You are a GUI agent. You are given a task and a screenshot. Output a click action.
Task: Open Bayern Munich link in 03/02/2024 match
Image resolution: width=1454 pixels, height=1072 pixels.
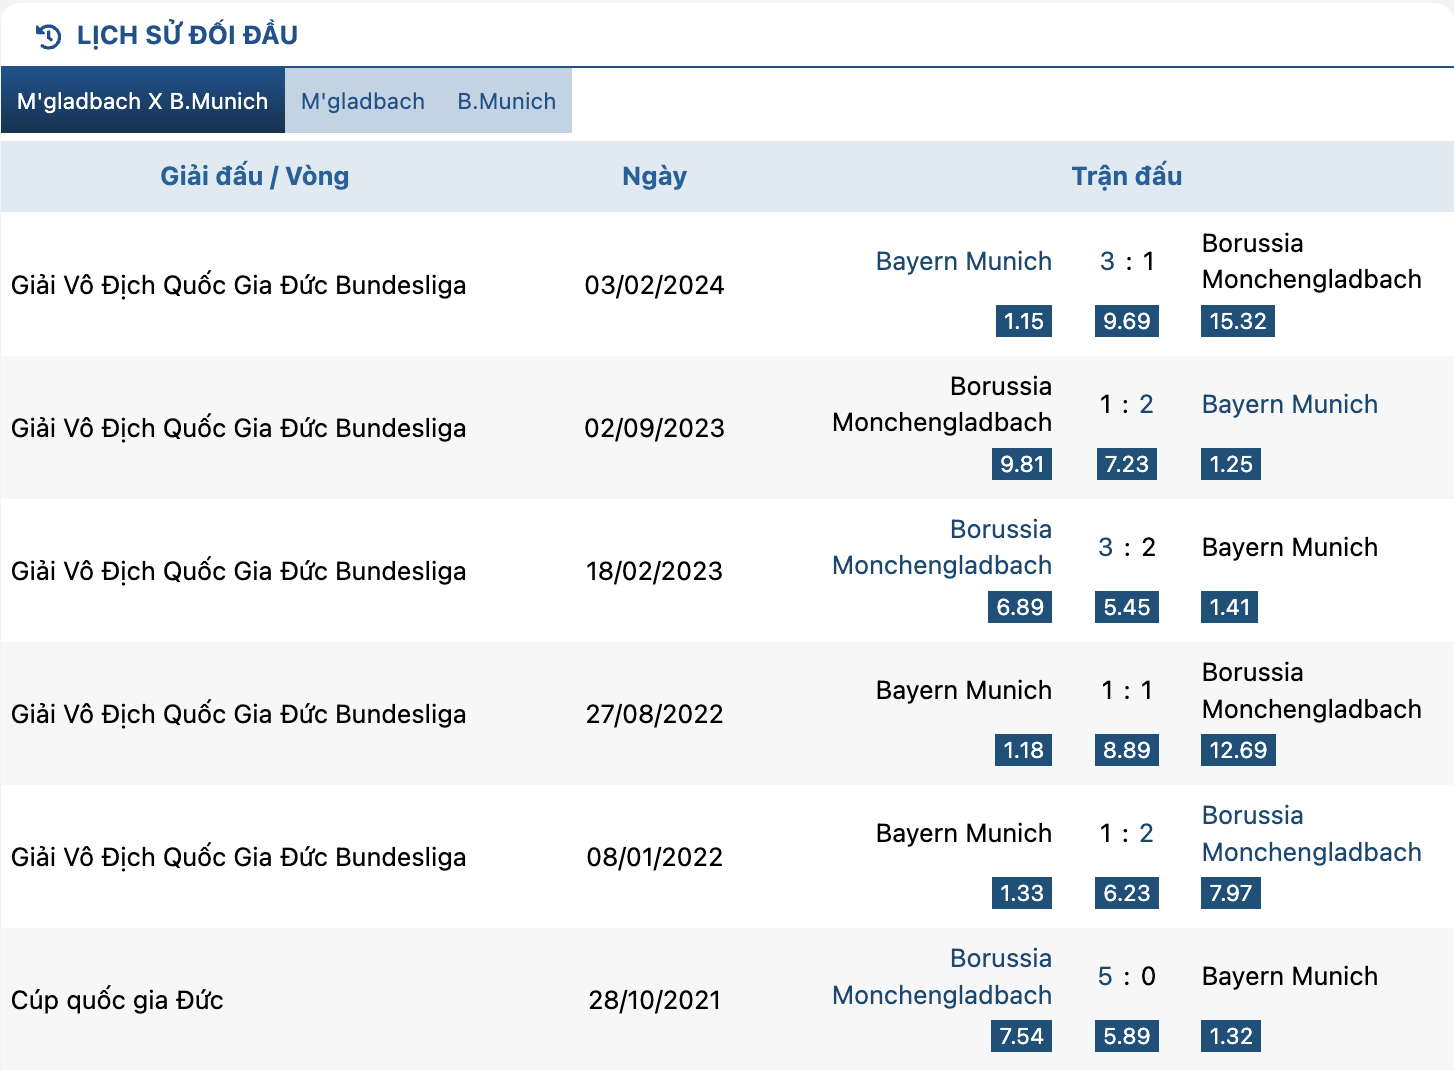(964, 261)
